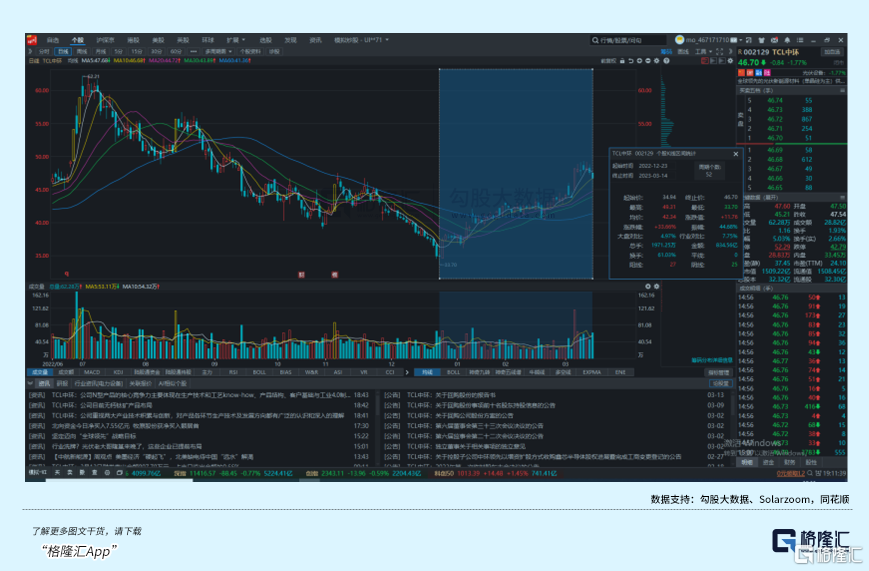Open the 资讯 top menu
Screen dimensions: 869x571
tap(315, 40)
